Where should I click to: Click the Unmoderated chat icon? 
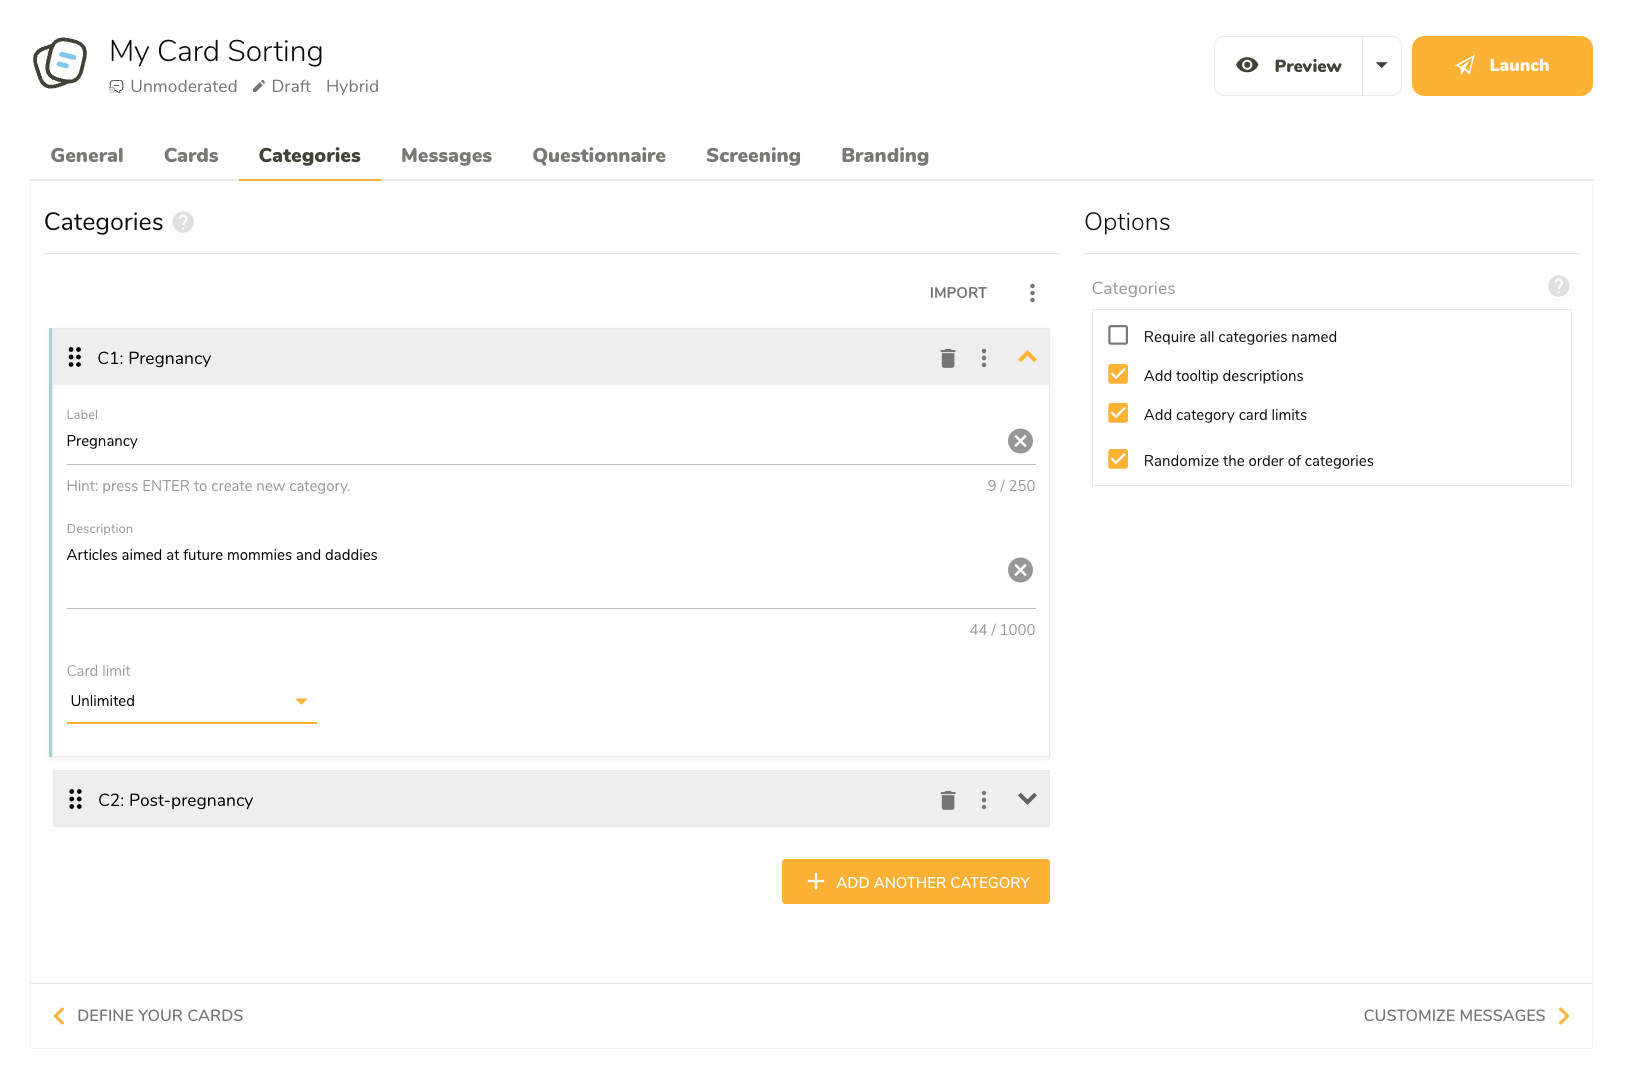[x=116, y=86]
